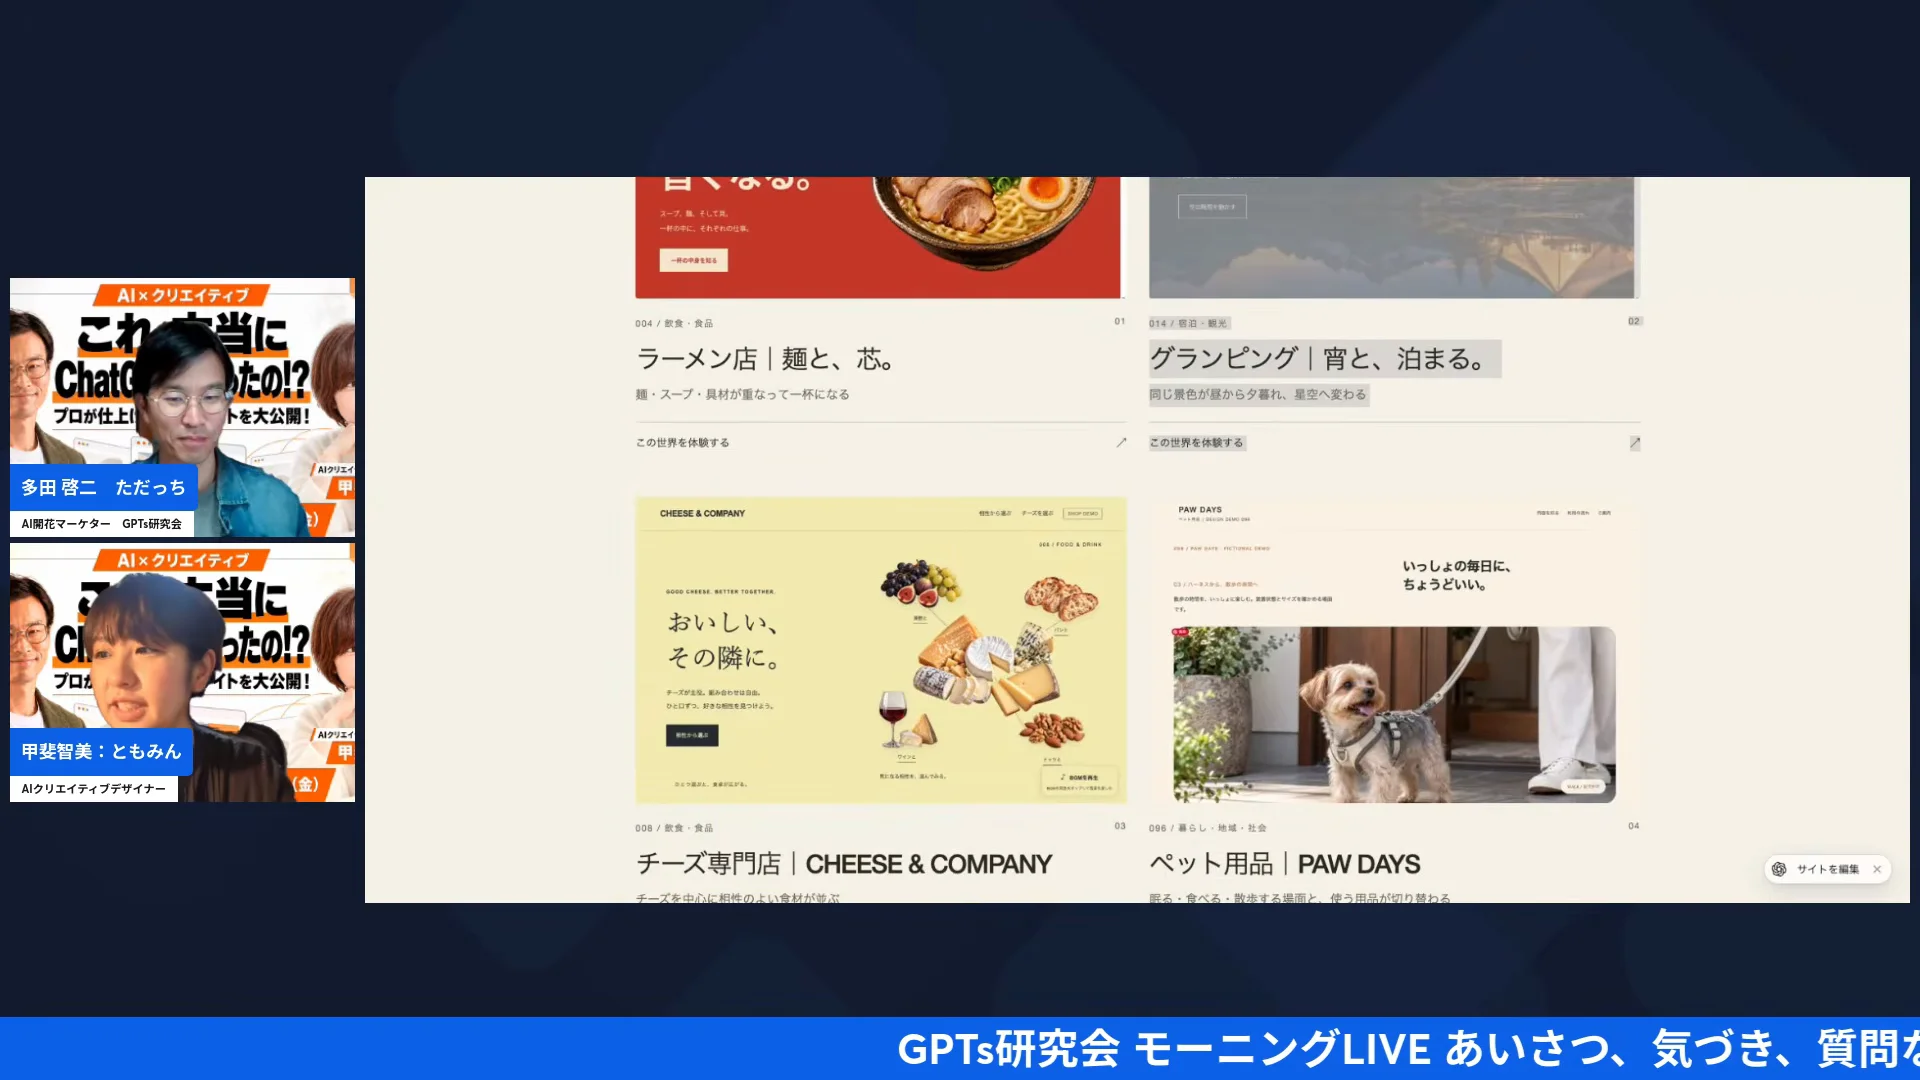Click the arrow icon on the glamping card
The height and width of the screenshot is (1080, 1920).
pos(1635,442)
